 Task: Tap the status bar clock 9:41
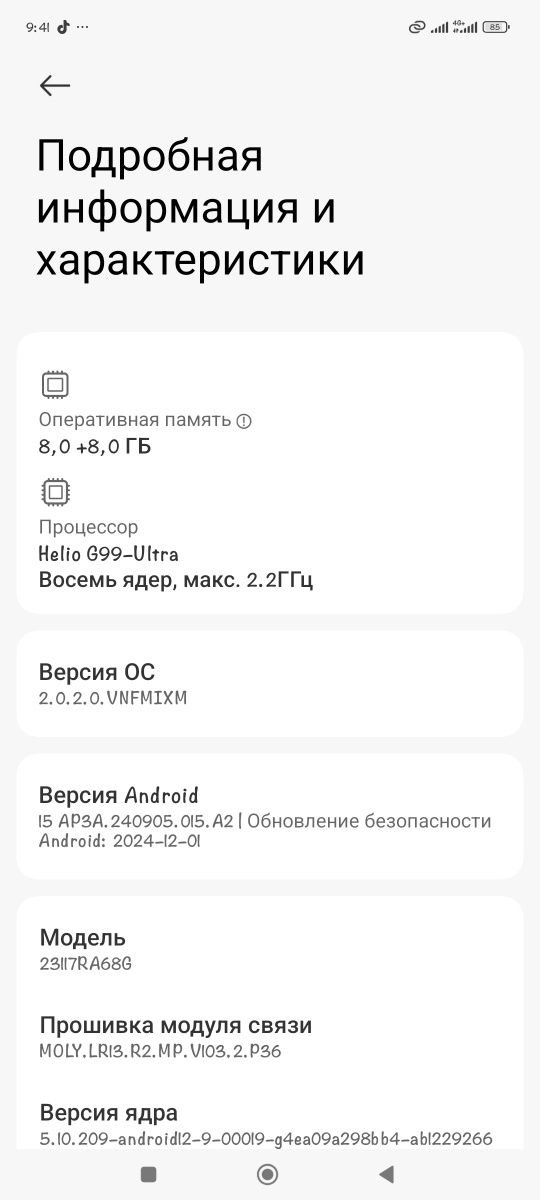coord(38,28)
